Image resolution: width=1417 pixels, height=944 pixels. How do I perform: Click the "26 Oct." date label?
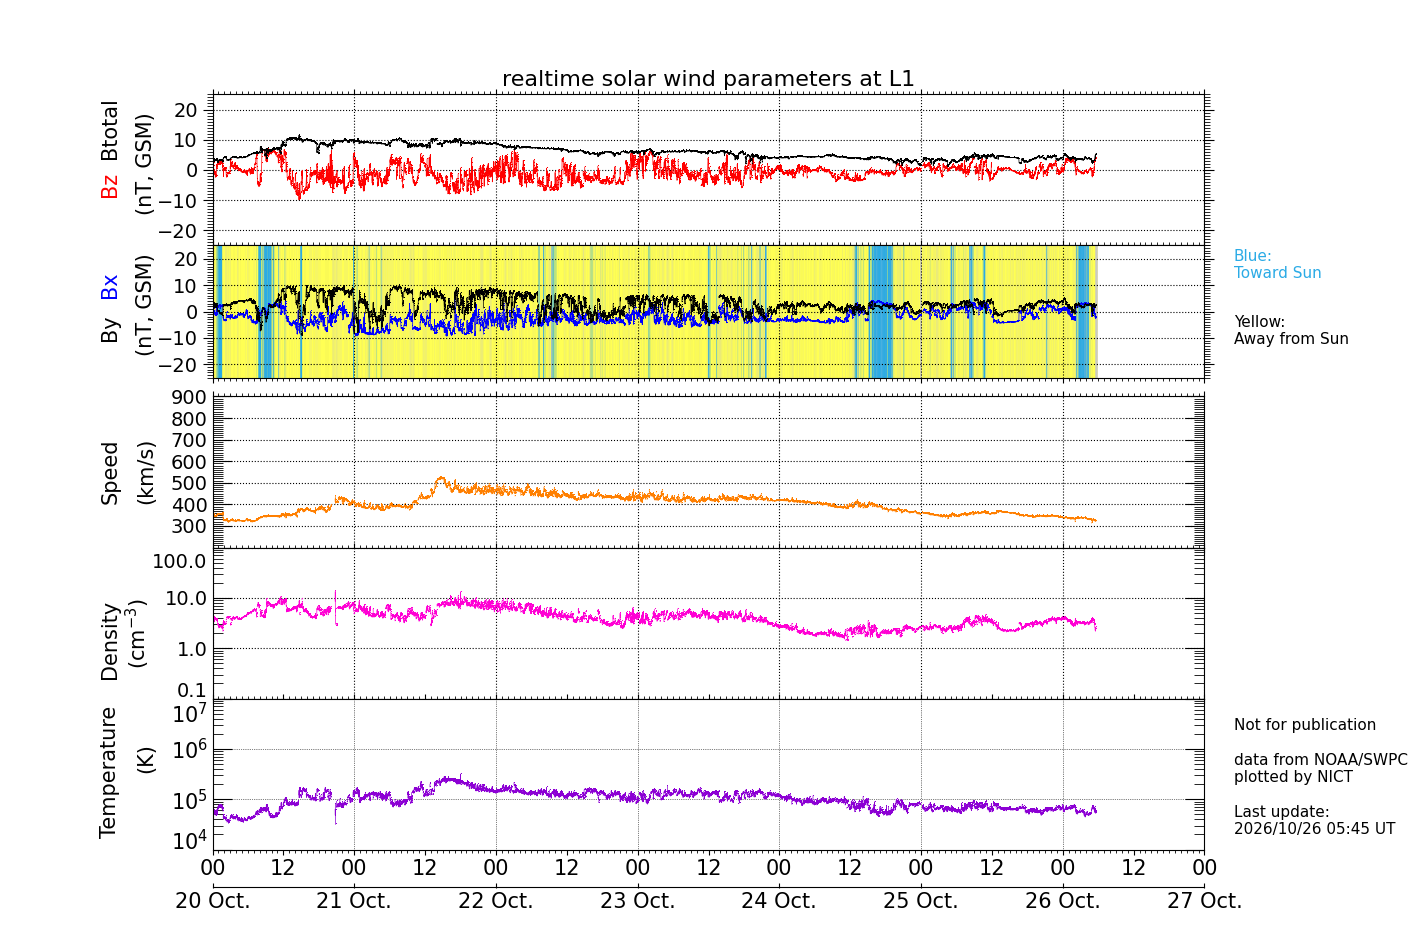coord(1063,901)
